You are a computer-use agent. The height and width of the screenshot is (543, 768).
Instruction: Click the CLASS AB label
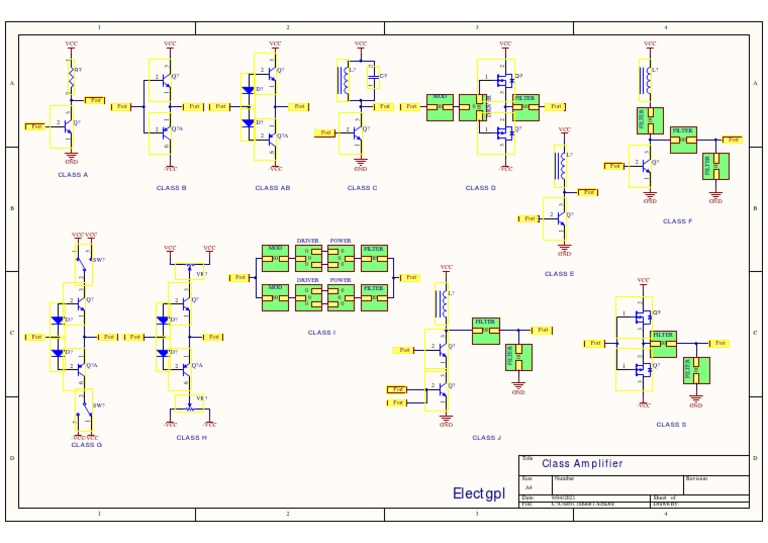(x=273, y=188)
